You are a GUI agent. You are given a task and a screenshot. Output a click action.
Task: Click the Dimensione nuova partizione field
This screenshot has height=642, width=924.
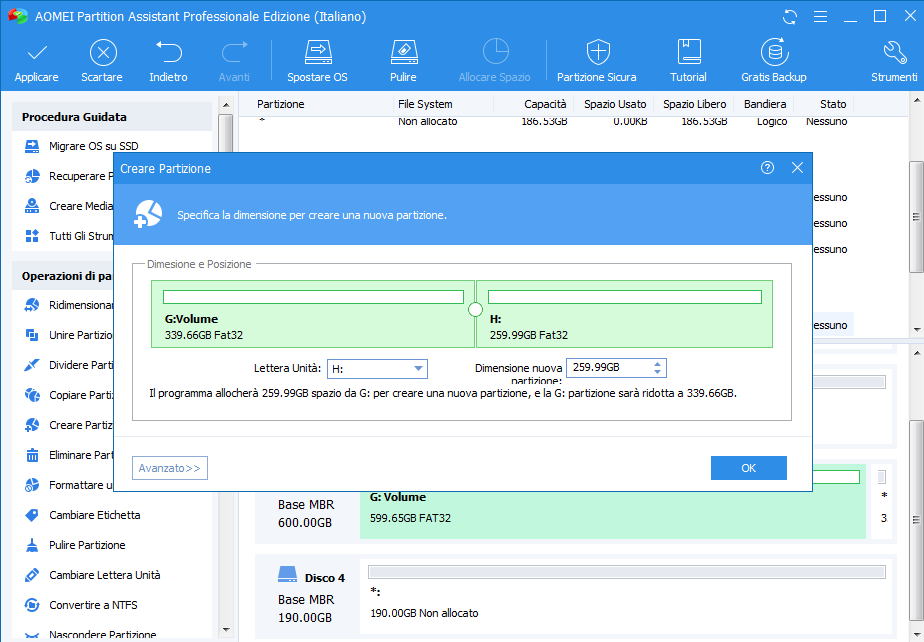[x=608, y=368]
